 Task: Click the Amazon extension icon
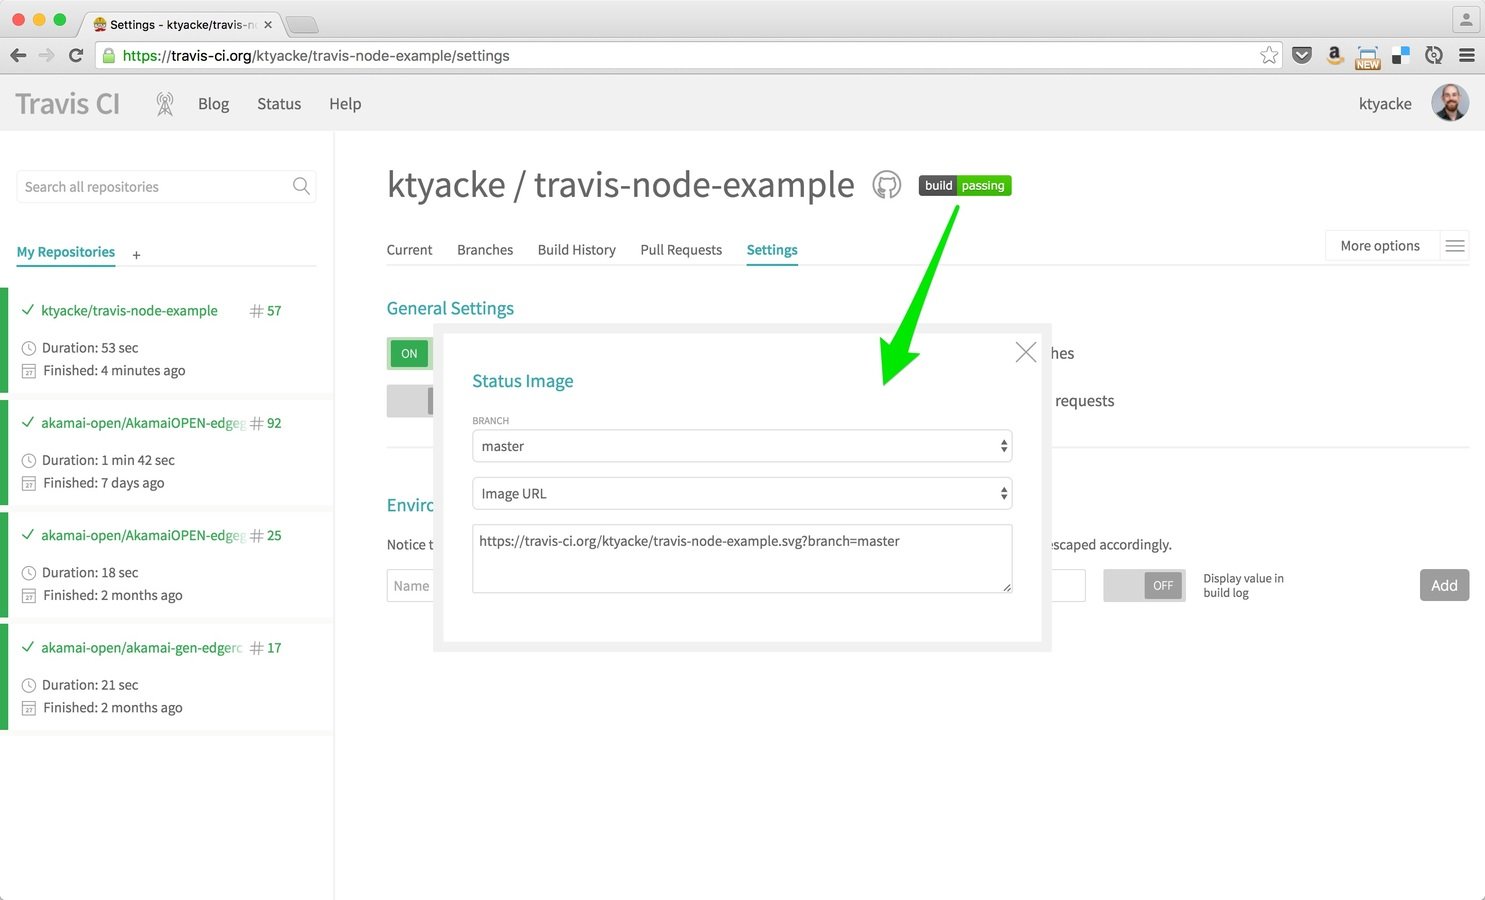click(x=1334, y=55)
